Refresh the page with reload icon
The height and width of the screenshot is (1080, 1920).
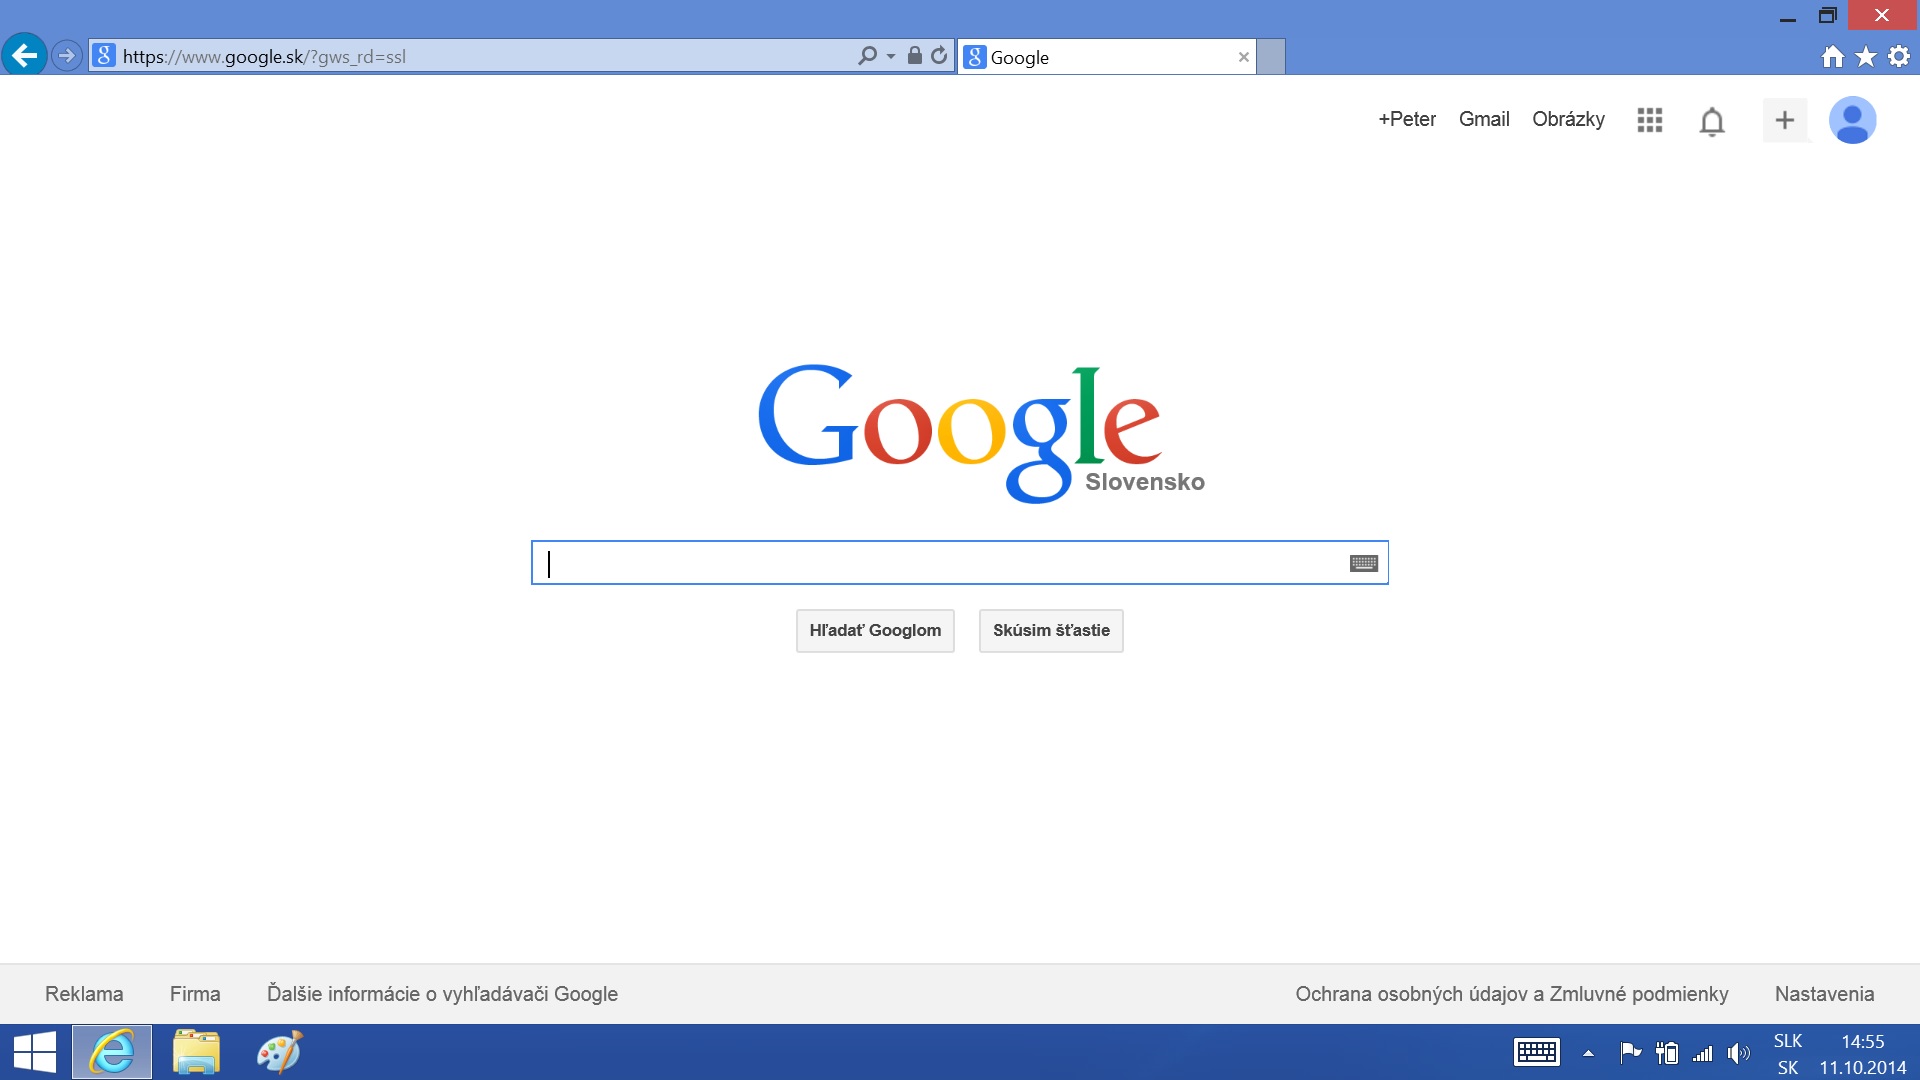click(x=939, y=56)
